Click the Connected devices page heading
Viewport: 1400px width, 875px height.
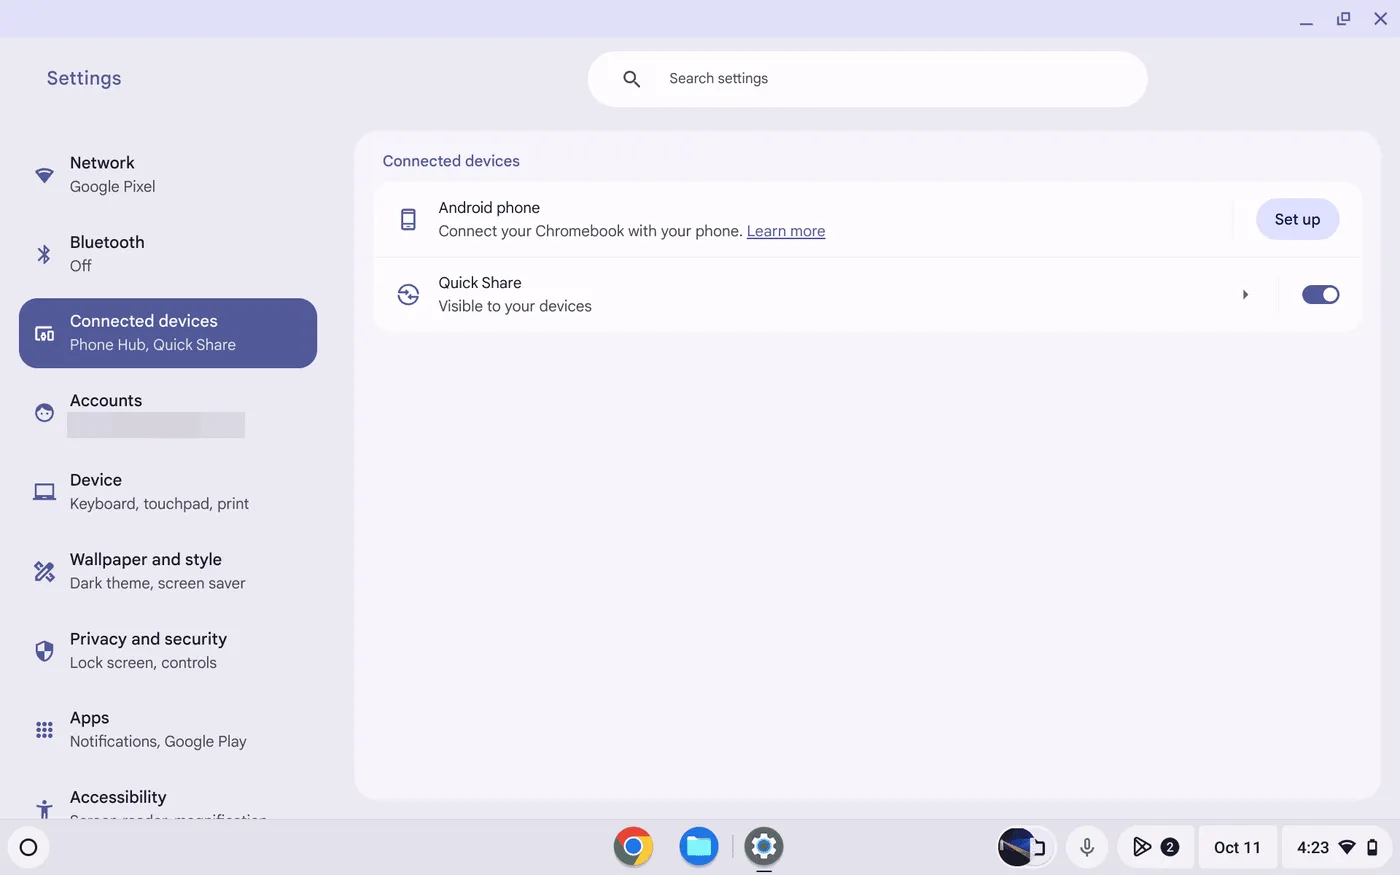(451, 161)
